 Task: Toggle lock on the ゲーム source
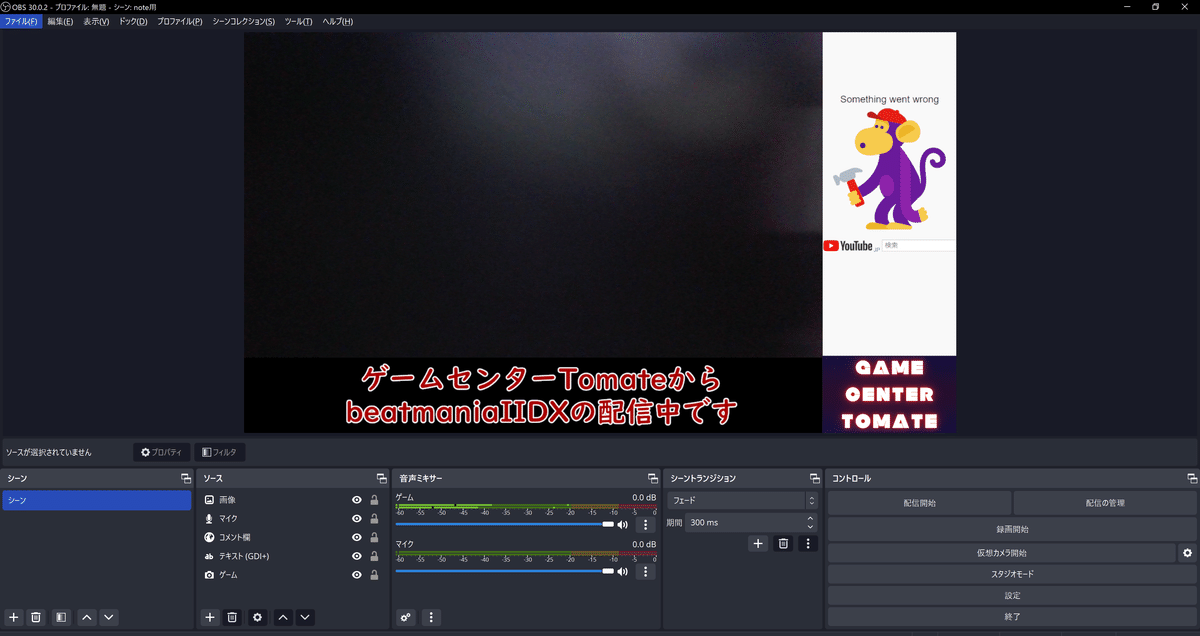point(374,575)
